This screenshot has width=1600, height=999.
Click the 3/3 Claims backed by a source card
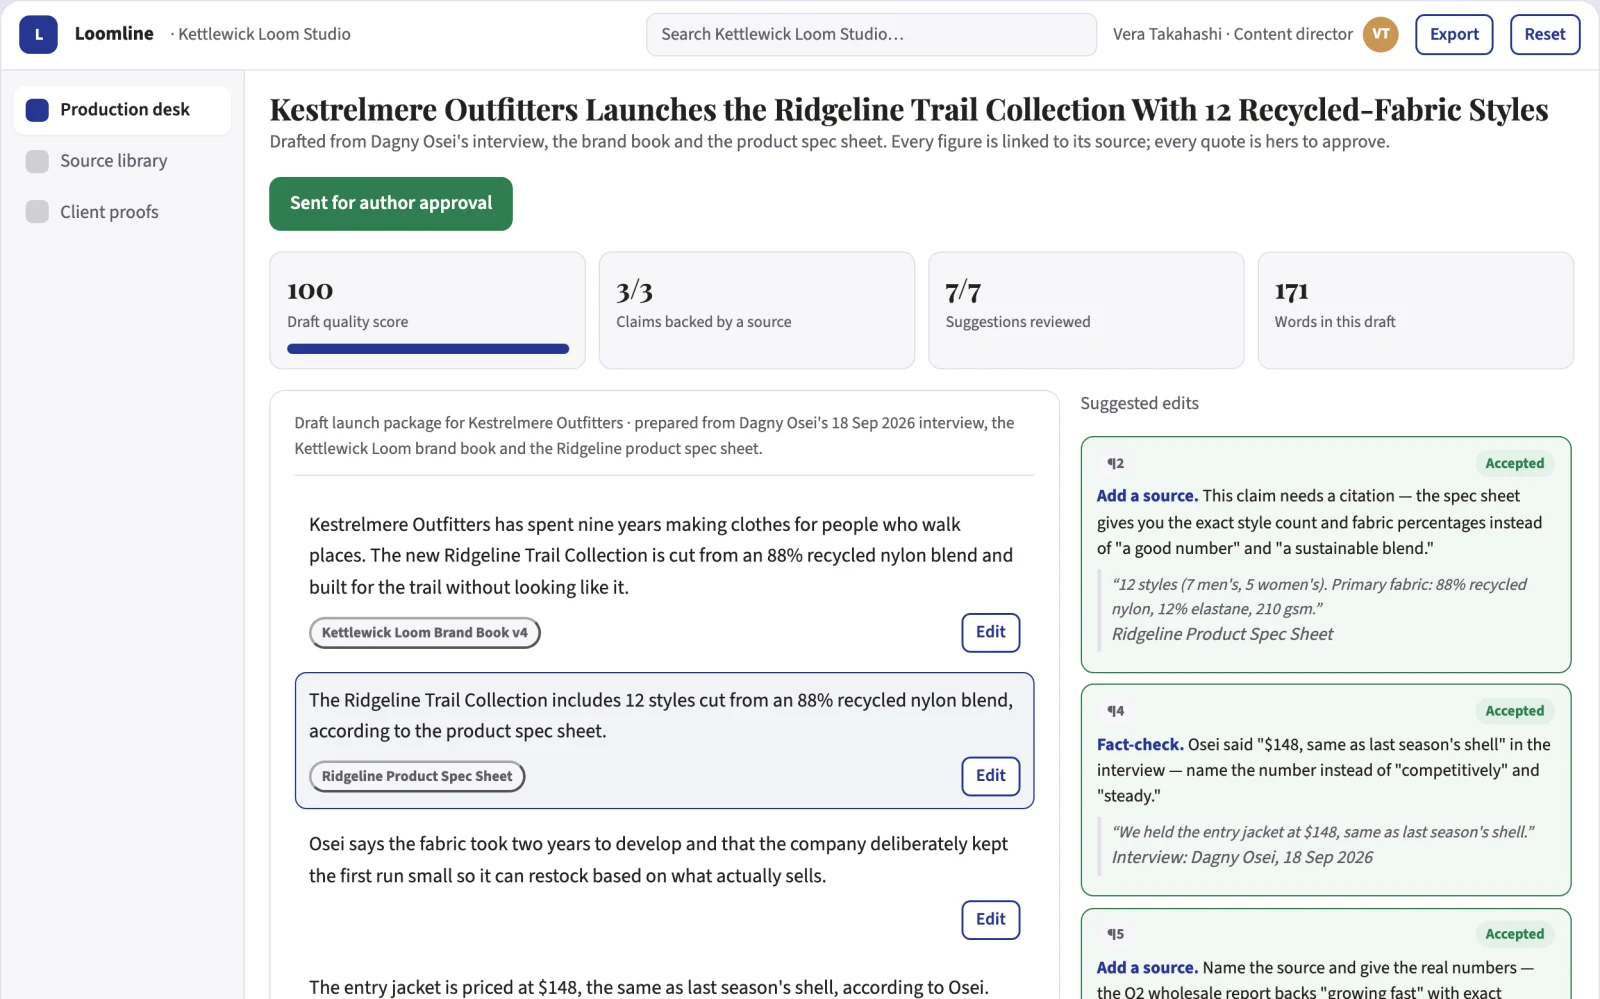[757, 310]
